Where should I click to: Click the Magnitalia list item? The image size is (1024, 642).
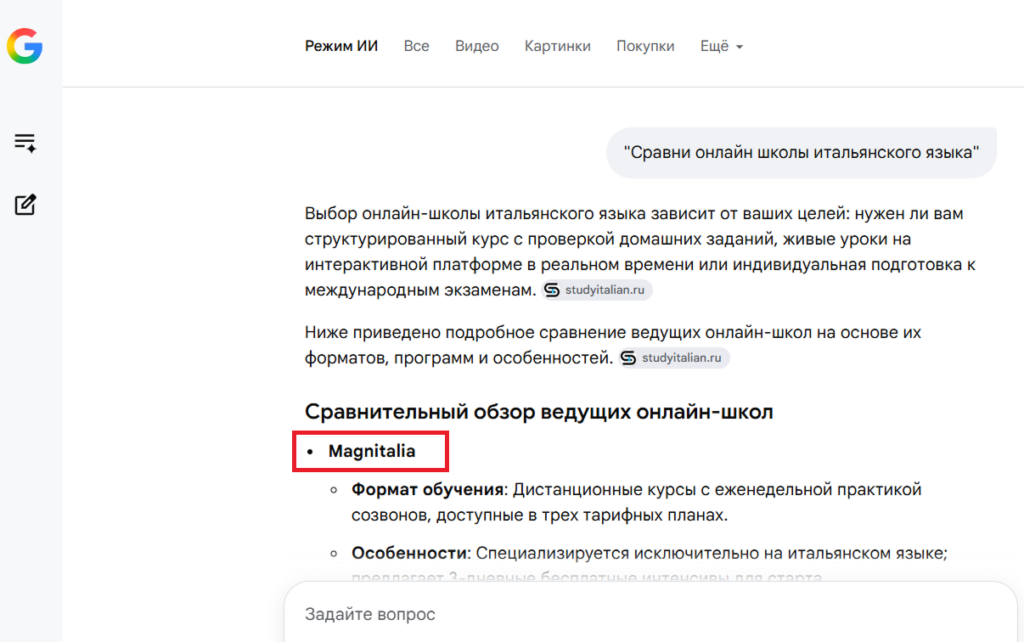(371, 451)
